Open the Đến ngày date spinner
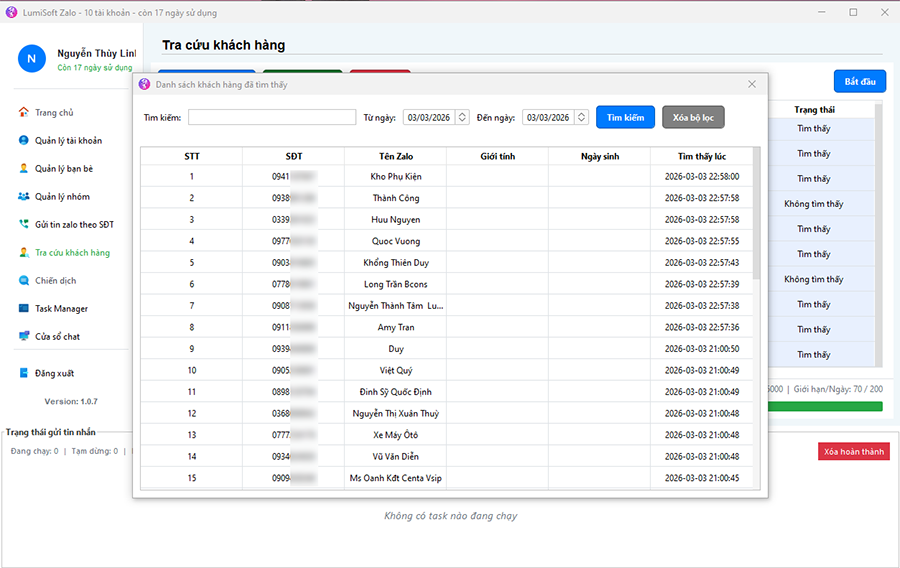Image resolution: width=900 pixels, height=568 pixels. (580, 117)
